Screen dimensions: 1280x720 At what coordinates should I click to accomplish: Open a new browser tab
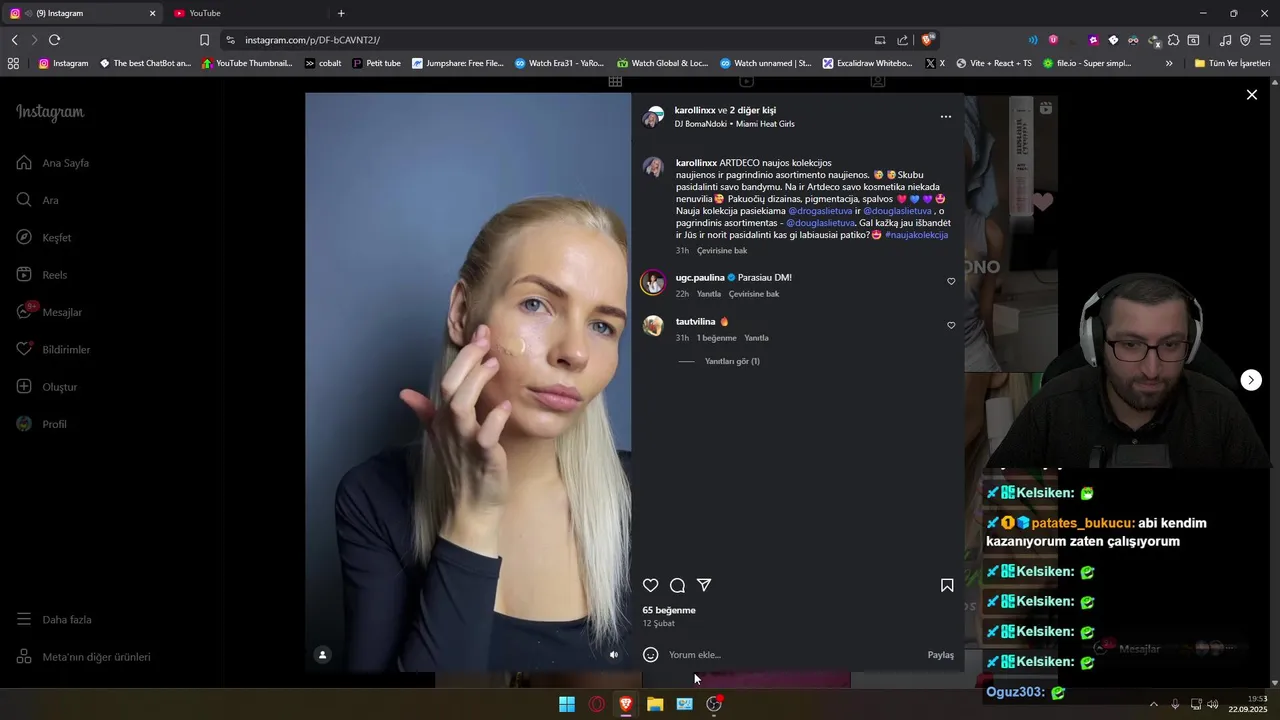(341, 13)
